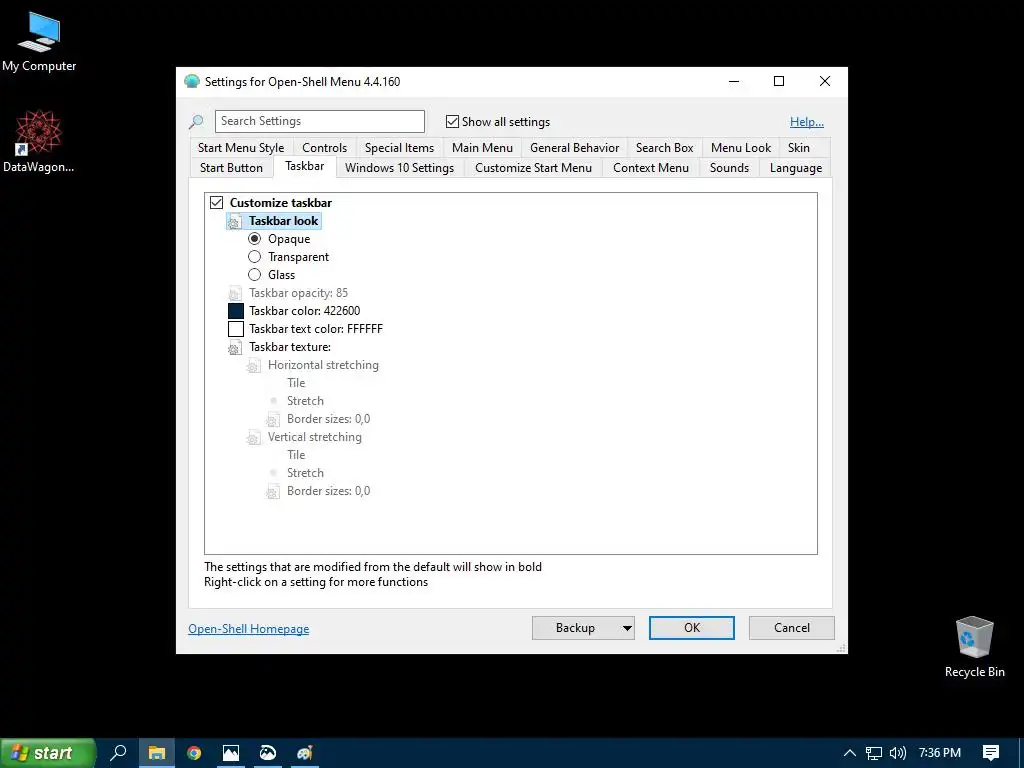Open the Recycle Bin icon
Viewport: 1024px width, 768px height.
(x=974, y=647)
